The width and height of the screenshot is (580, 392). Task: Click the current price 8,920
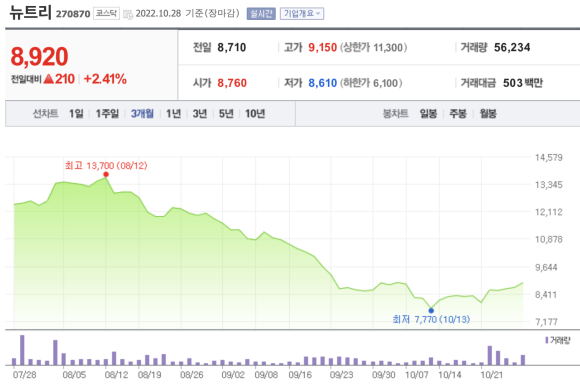click(x=39, y=57)
